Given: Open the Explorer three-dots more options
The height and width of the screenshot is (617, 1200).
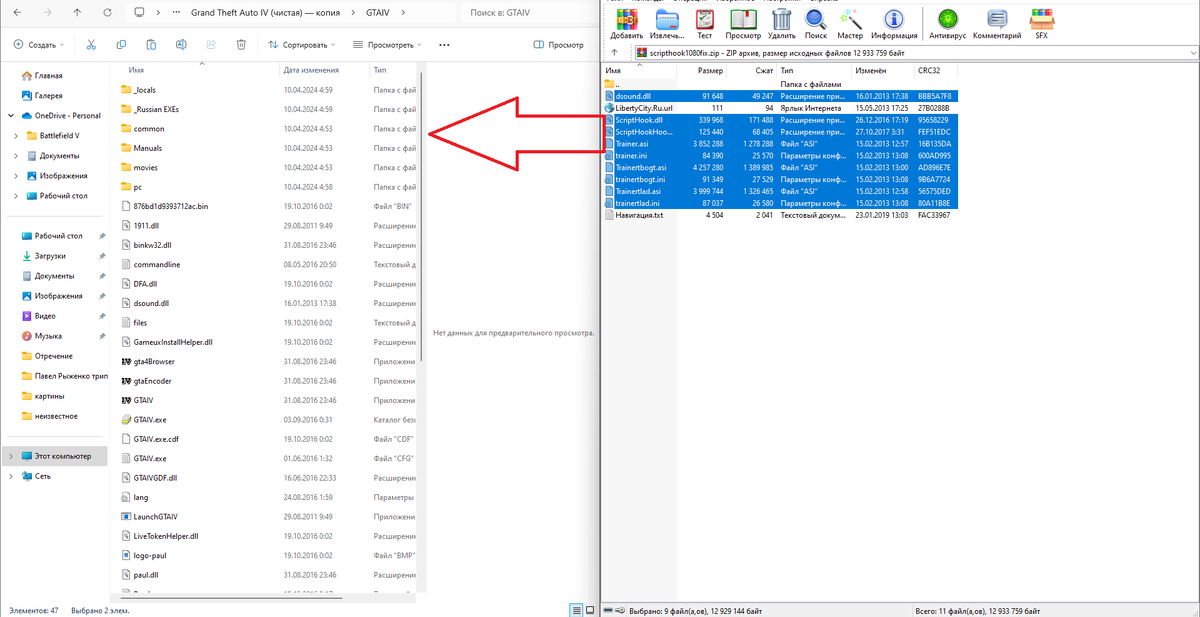Looking at the screenshot, I should (444, 45).
